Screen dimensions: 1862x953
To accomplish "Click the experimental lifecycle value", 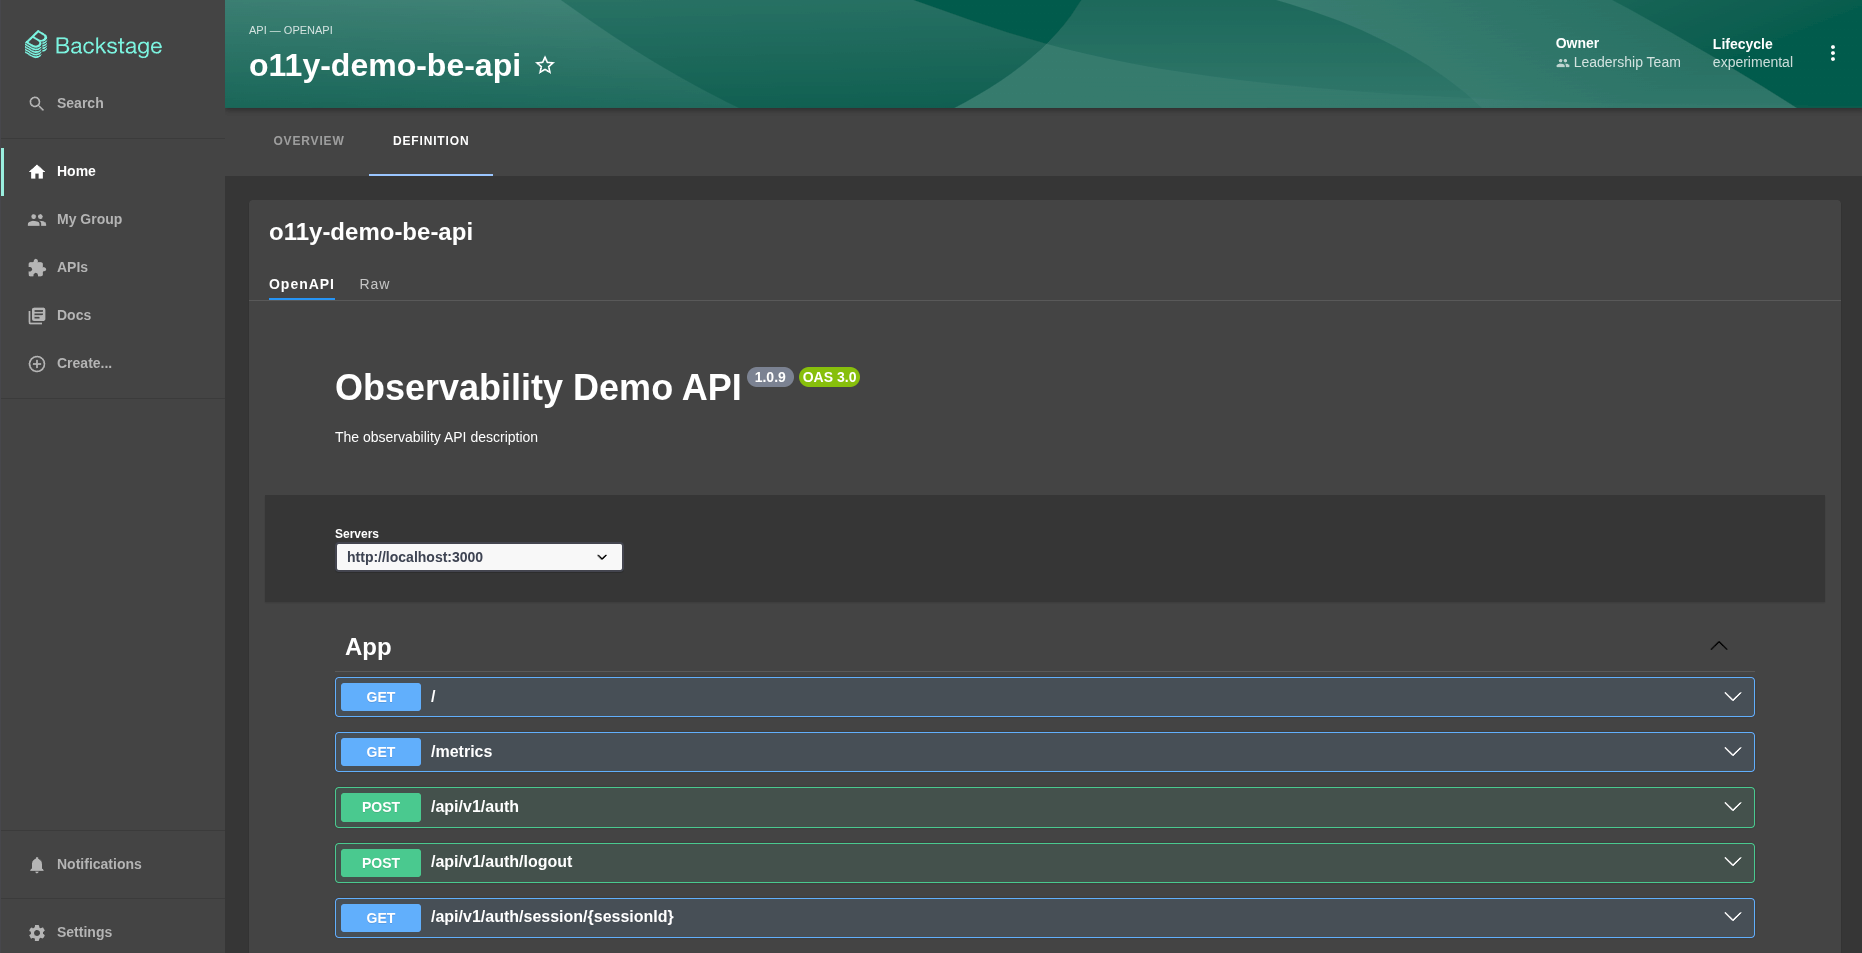I will click(x=1753, y=62).
